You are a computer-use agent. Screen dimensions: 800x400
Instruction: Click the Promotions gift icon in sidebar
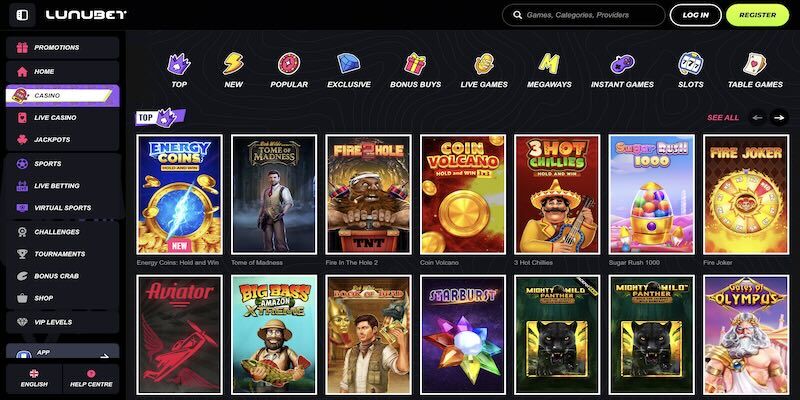[x=22, y=47]
